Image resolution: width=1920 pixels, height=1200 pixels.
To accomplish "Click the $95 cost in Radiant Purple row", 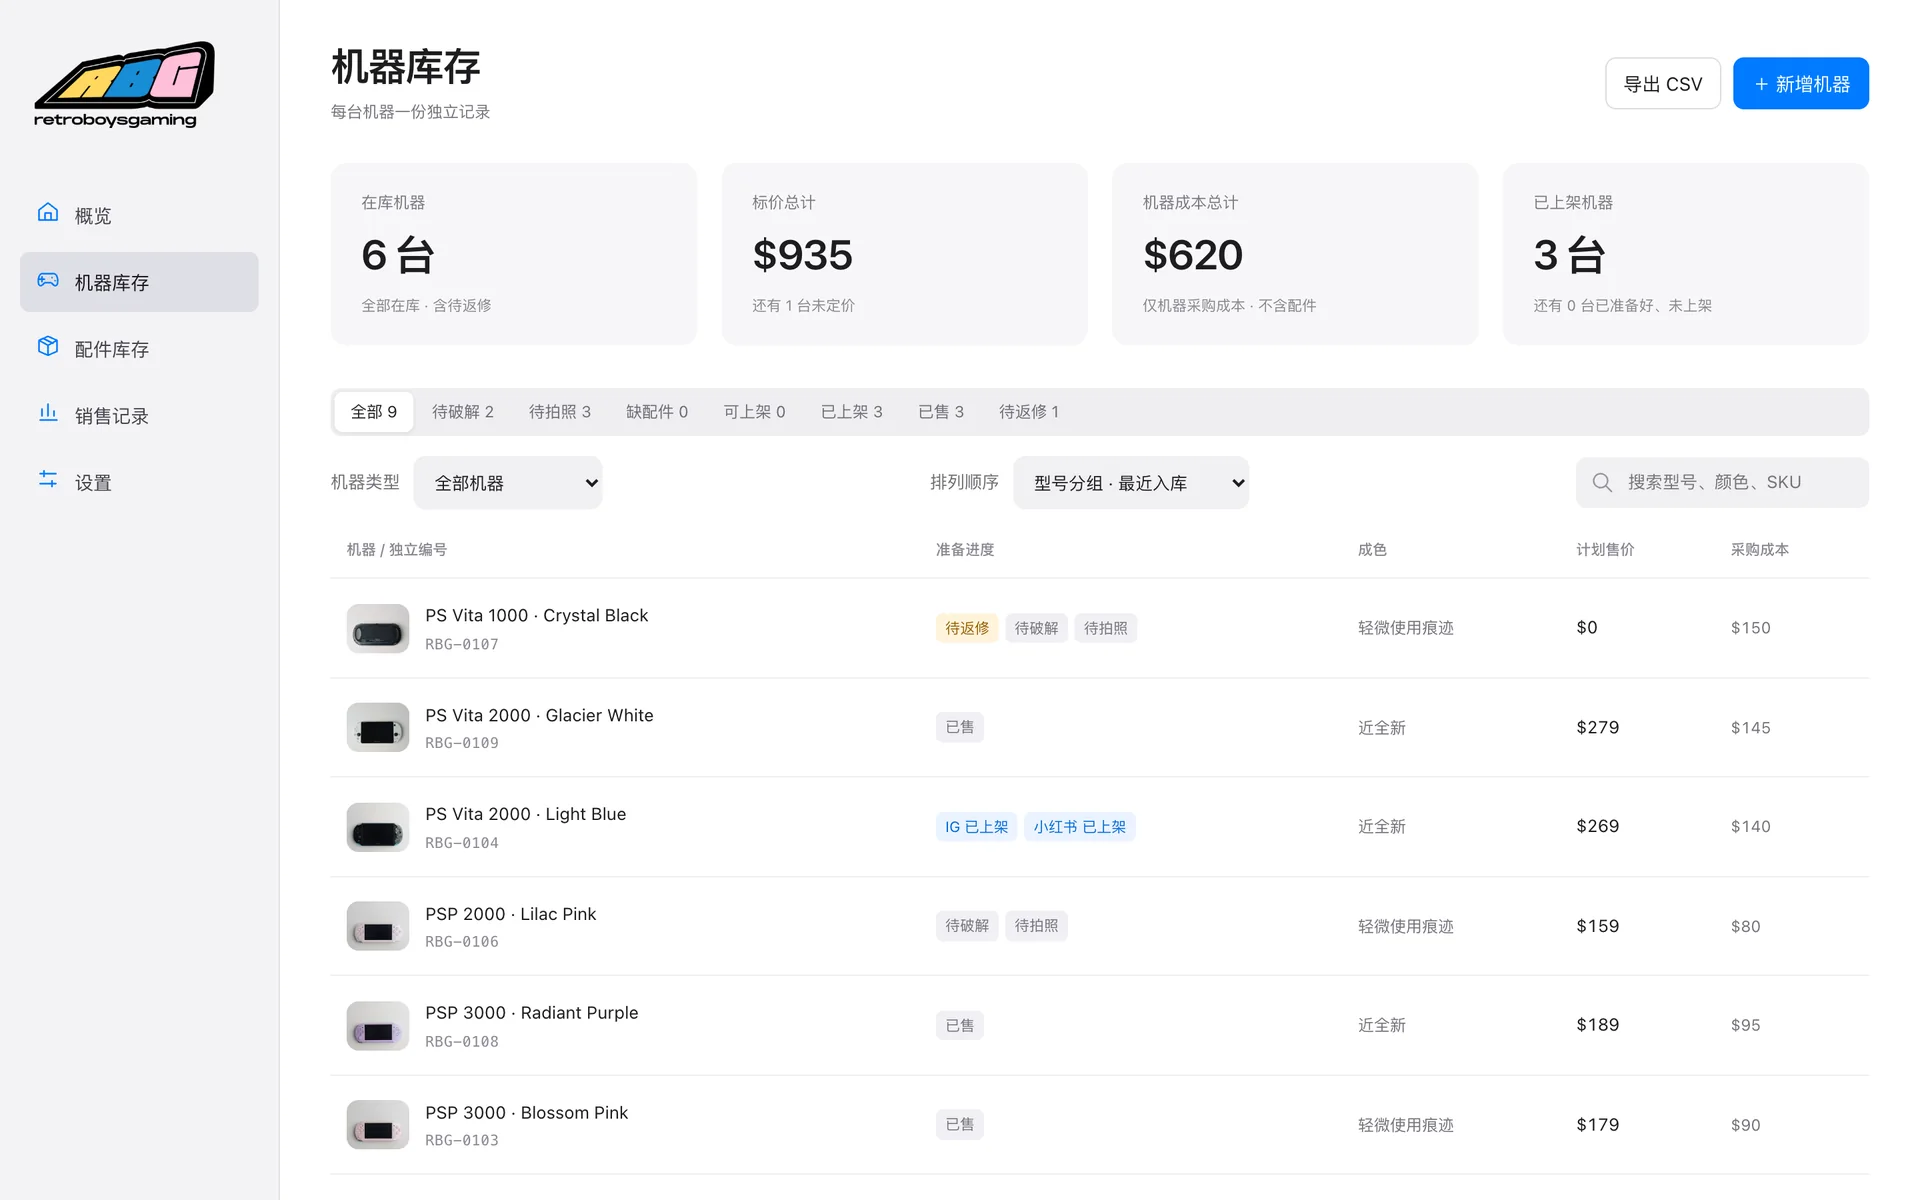I will point(1746,1025).
